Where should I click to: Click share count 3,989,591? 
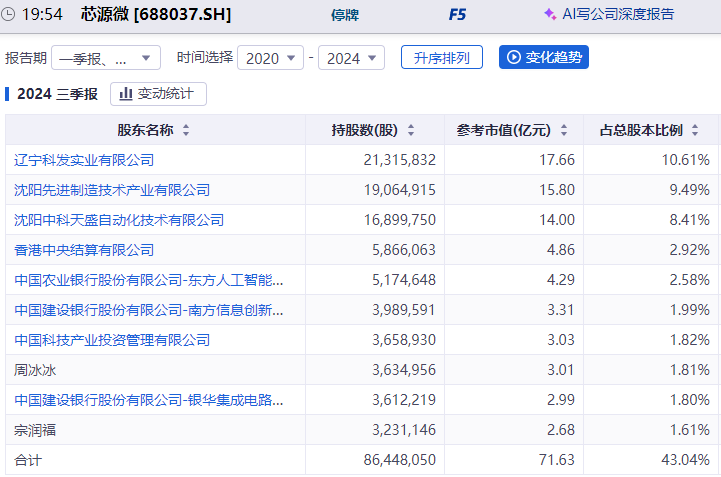pyautogui.click(x=404, y=310)
